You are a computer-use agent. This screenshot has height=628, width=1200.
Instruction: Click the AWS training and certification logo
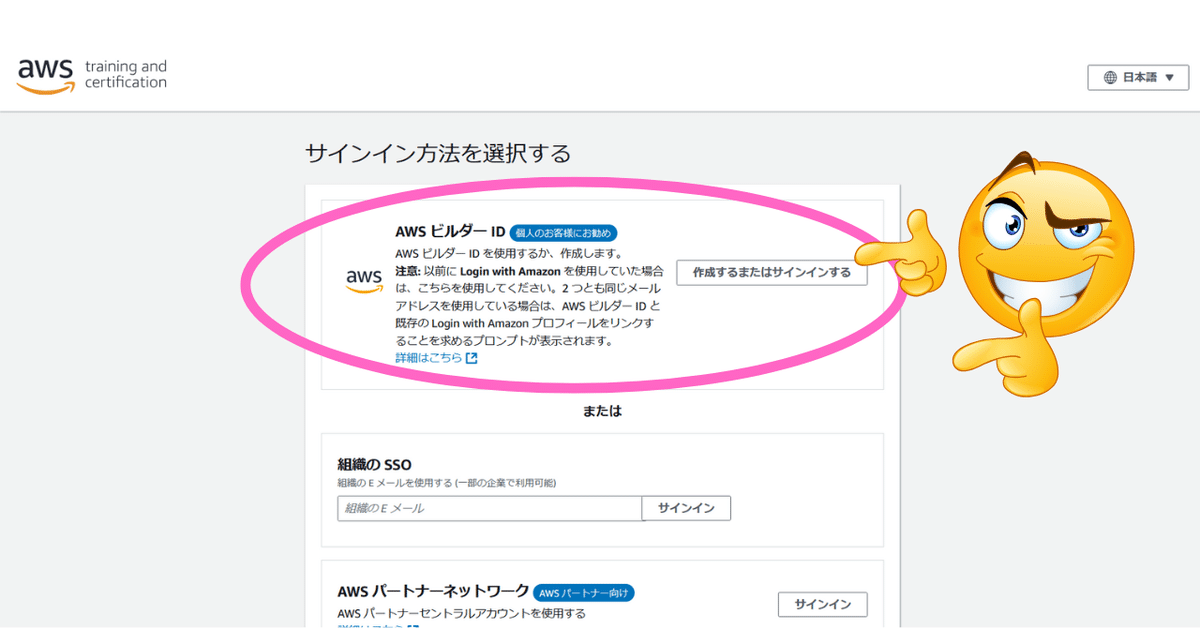point(92,75)
